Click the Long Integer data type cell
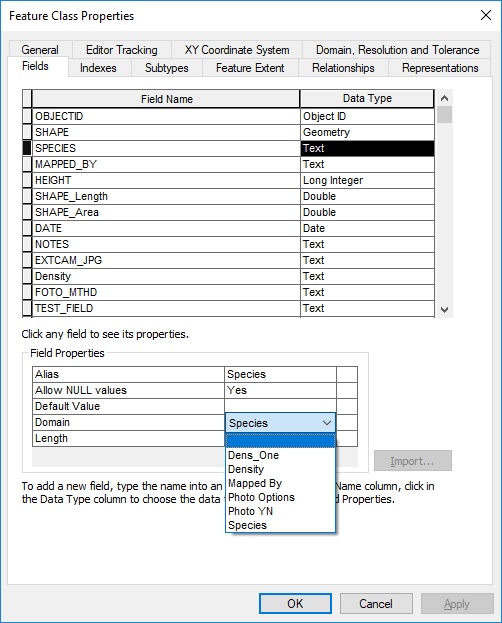The width and height of the screenshot is (502, 623). pyautogui.click(x=367, y=180)
